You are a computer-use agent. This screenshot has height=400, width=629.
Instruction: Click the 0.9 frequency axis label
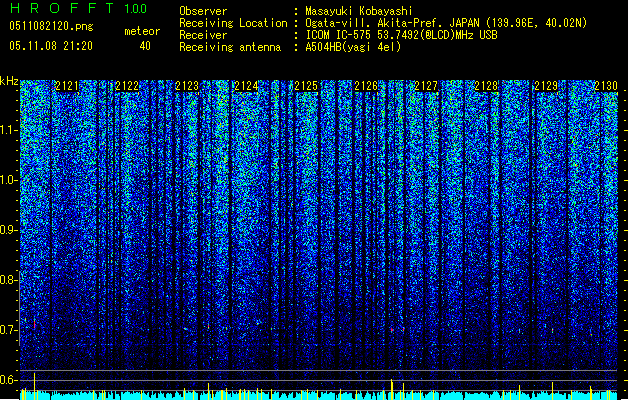coord(9,230)
